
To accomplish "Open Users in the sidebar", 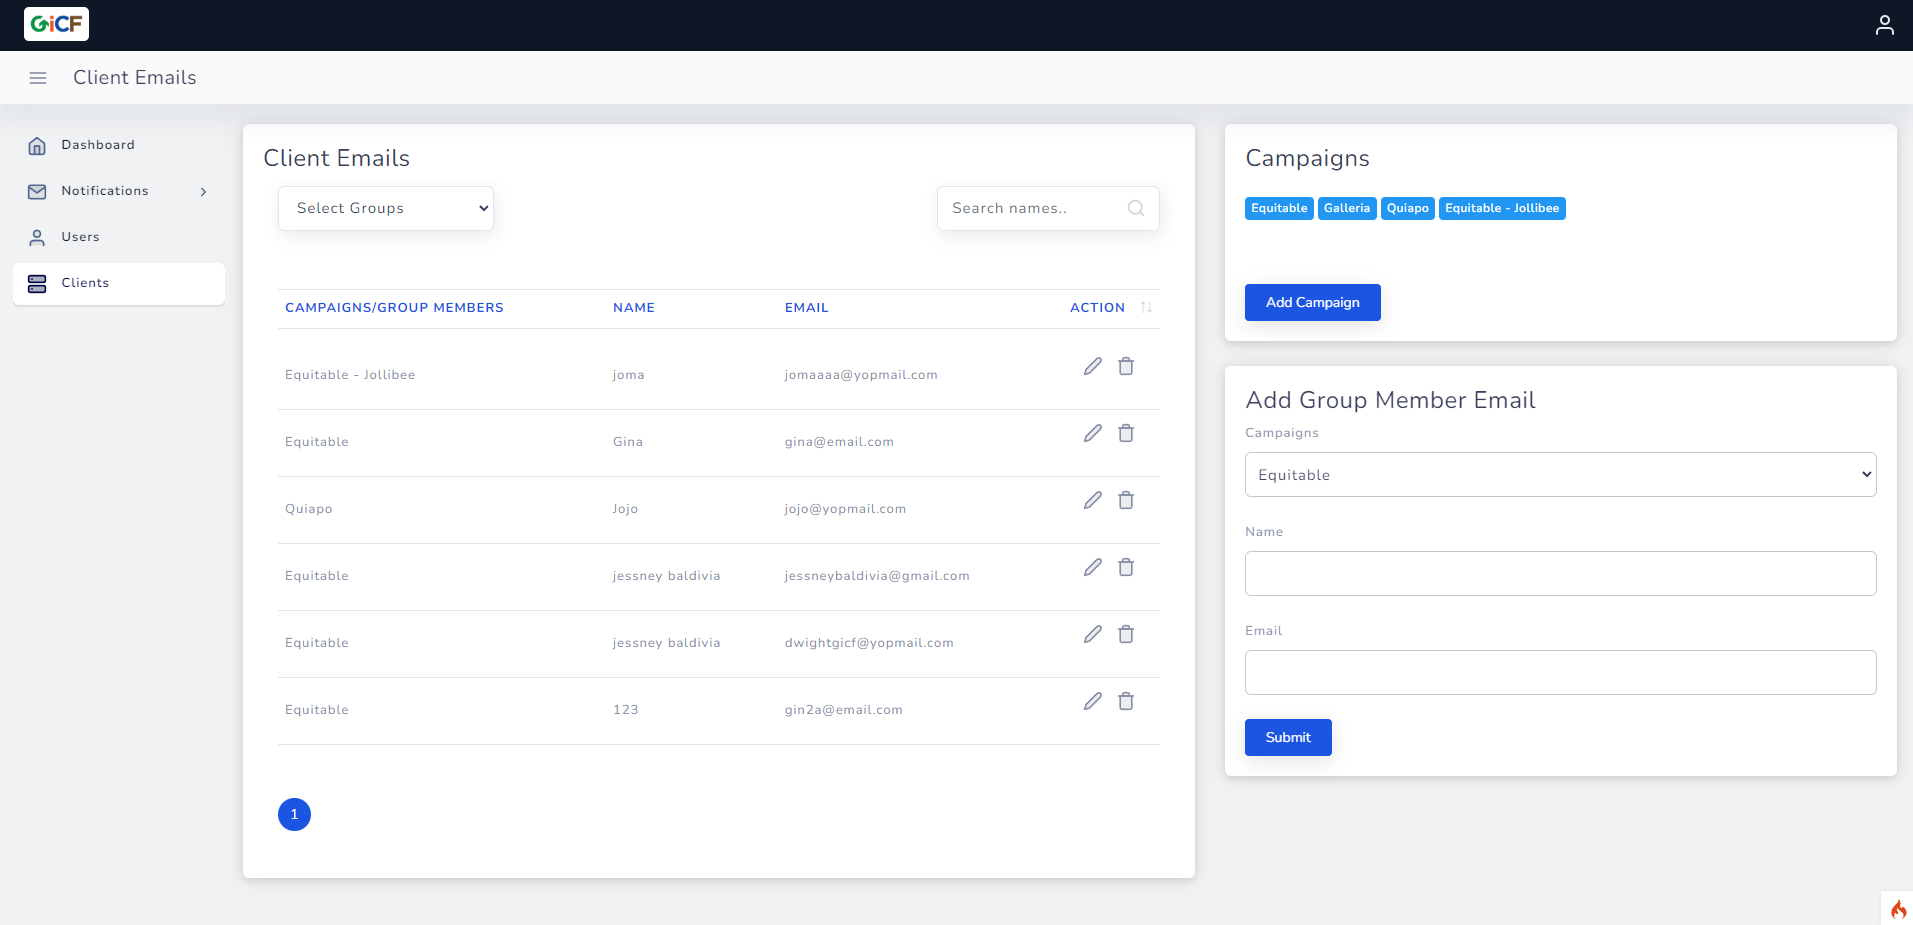I will click(x=80, y=237).
